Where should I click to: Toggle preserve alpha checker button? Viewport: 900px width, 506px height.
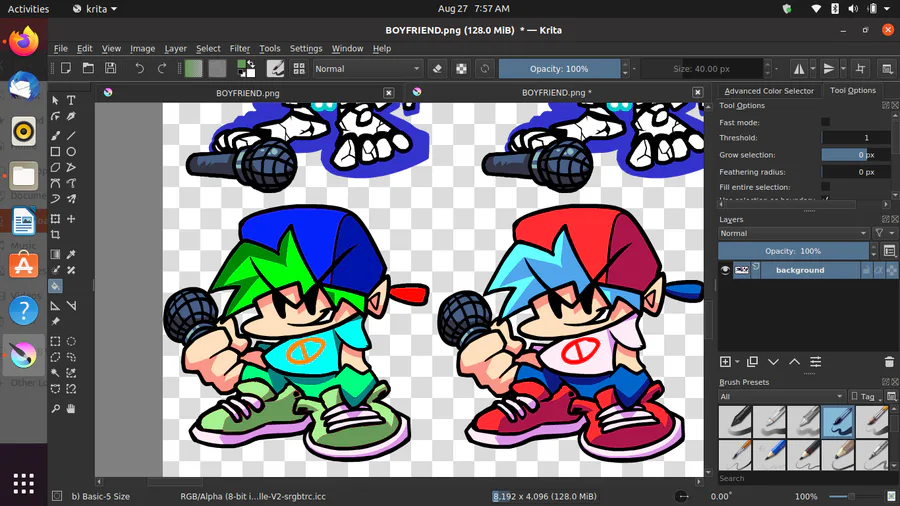coord(461,69)
